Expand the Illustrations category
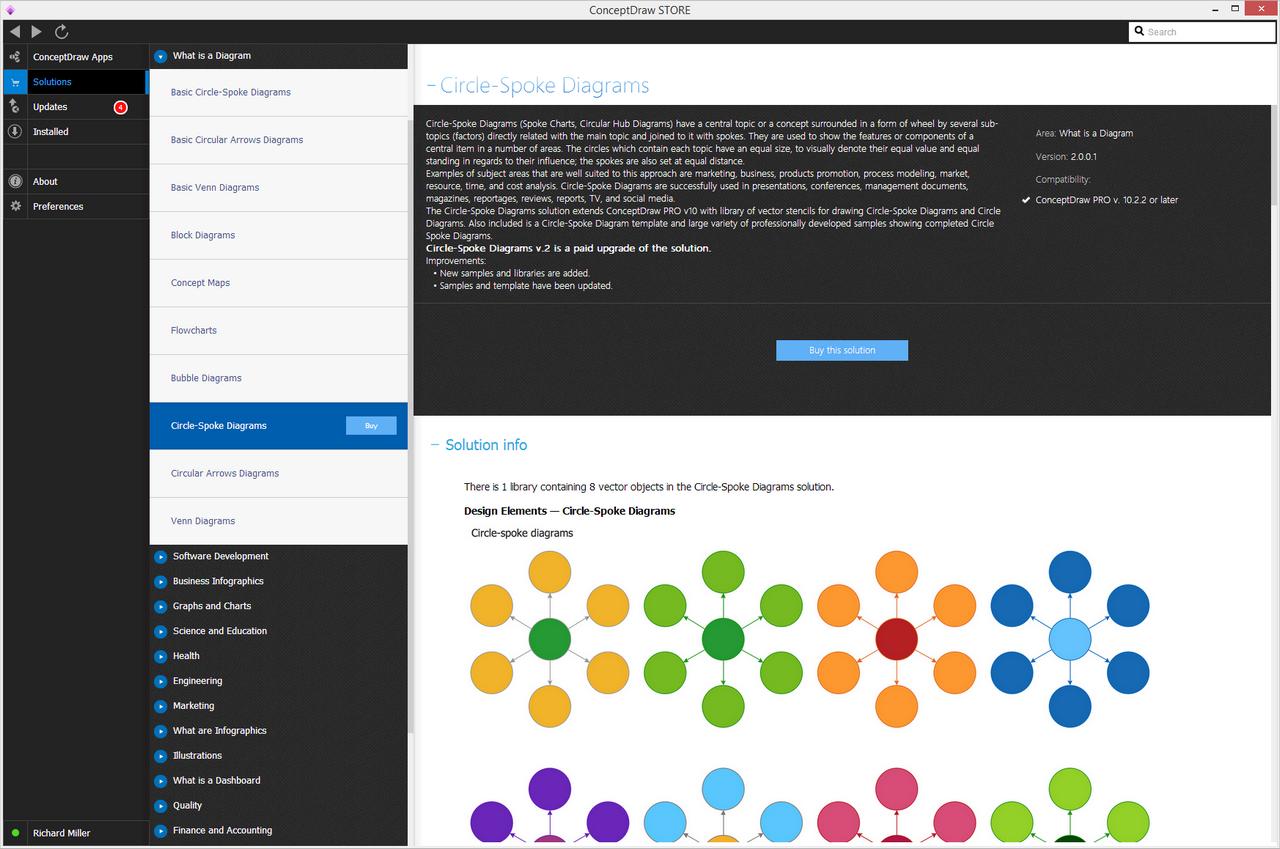The height and width of the screenshot is (849, 1280). click(x=161, y=756)
